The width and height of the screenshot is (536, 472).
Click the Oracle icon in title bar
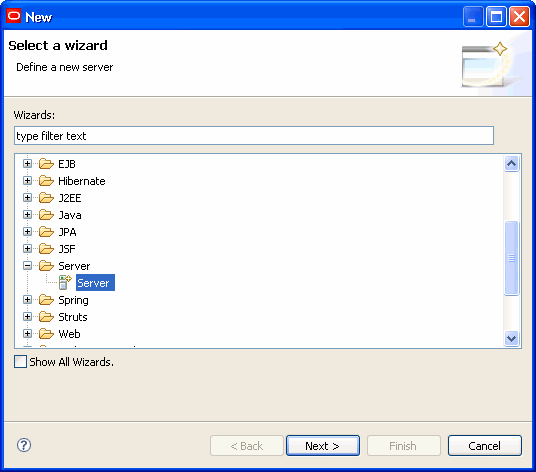pos(14,16)
